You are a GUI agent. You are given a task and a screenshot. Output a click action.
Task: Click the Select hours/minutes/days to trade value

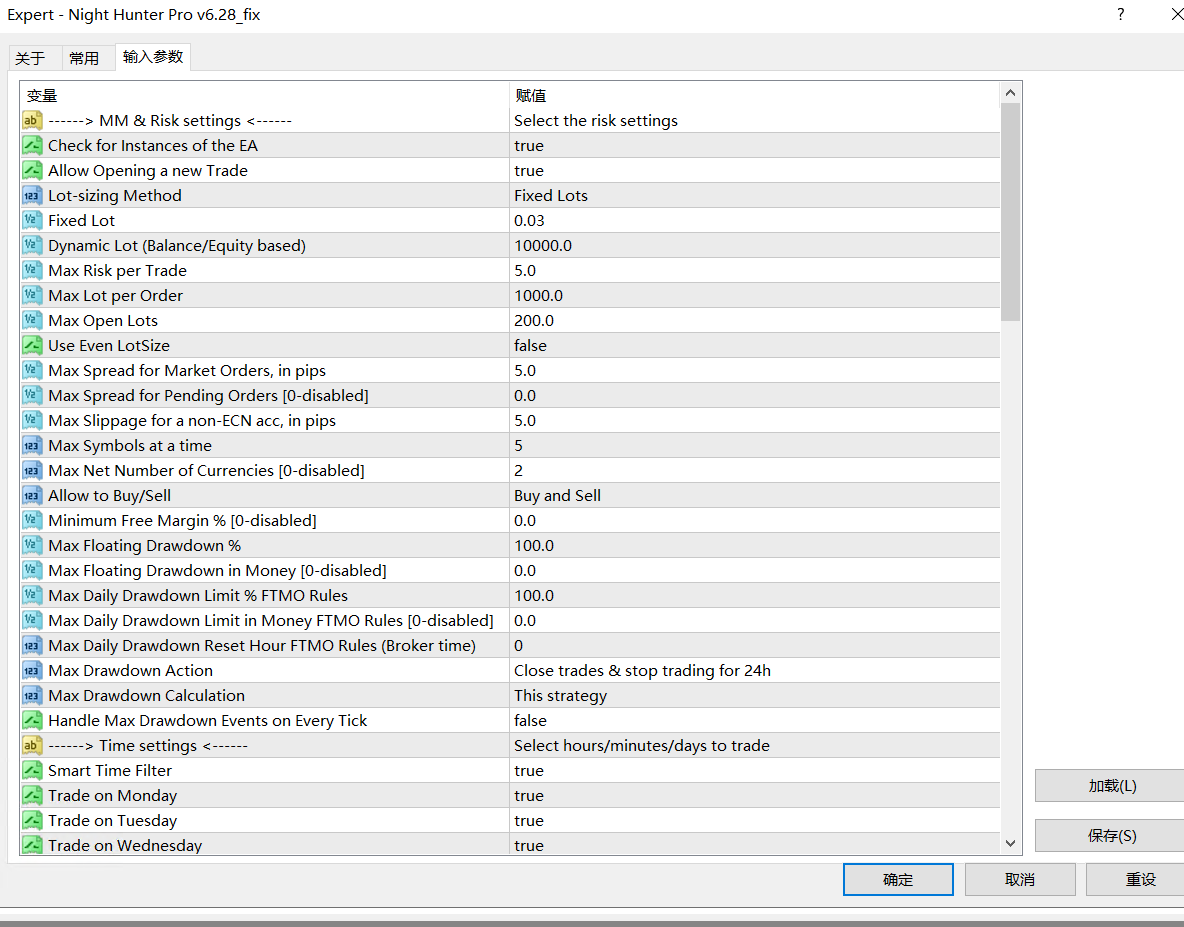(x=642, y=745)
